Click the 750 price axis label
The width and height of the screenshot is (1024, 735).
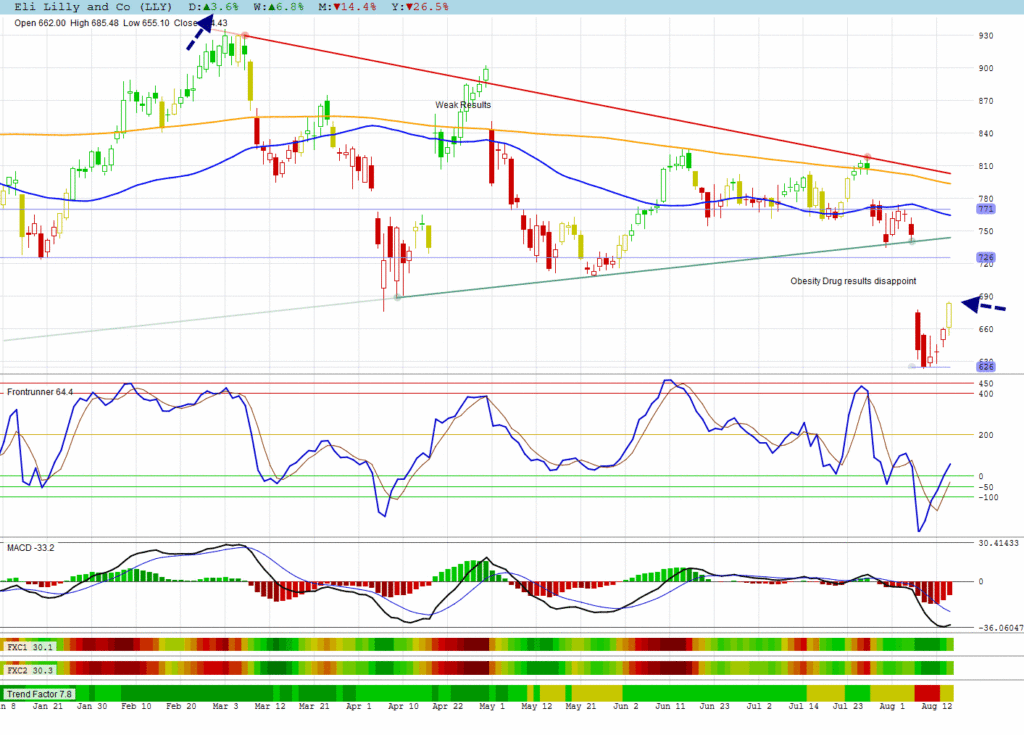[x=985, y=231]
